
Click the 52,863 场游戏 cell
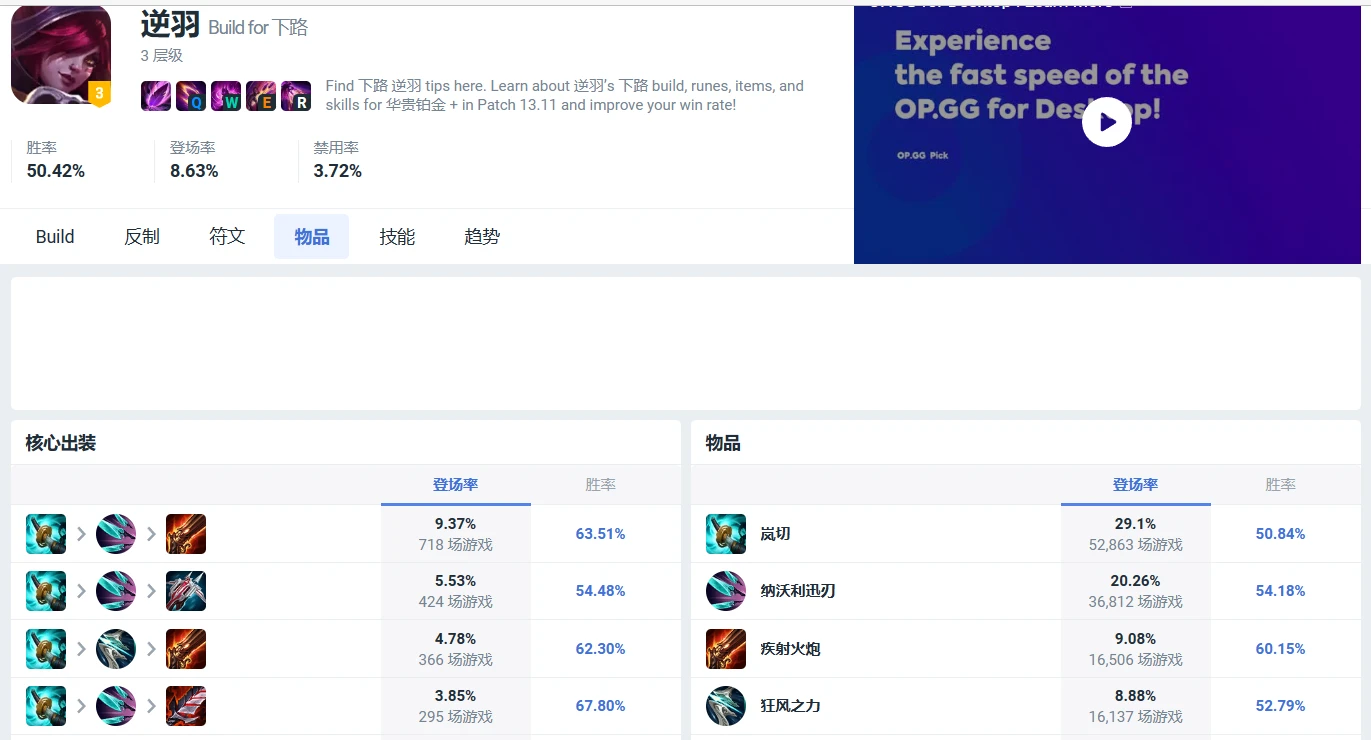(x=1136, y=545)
